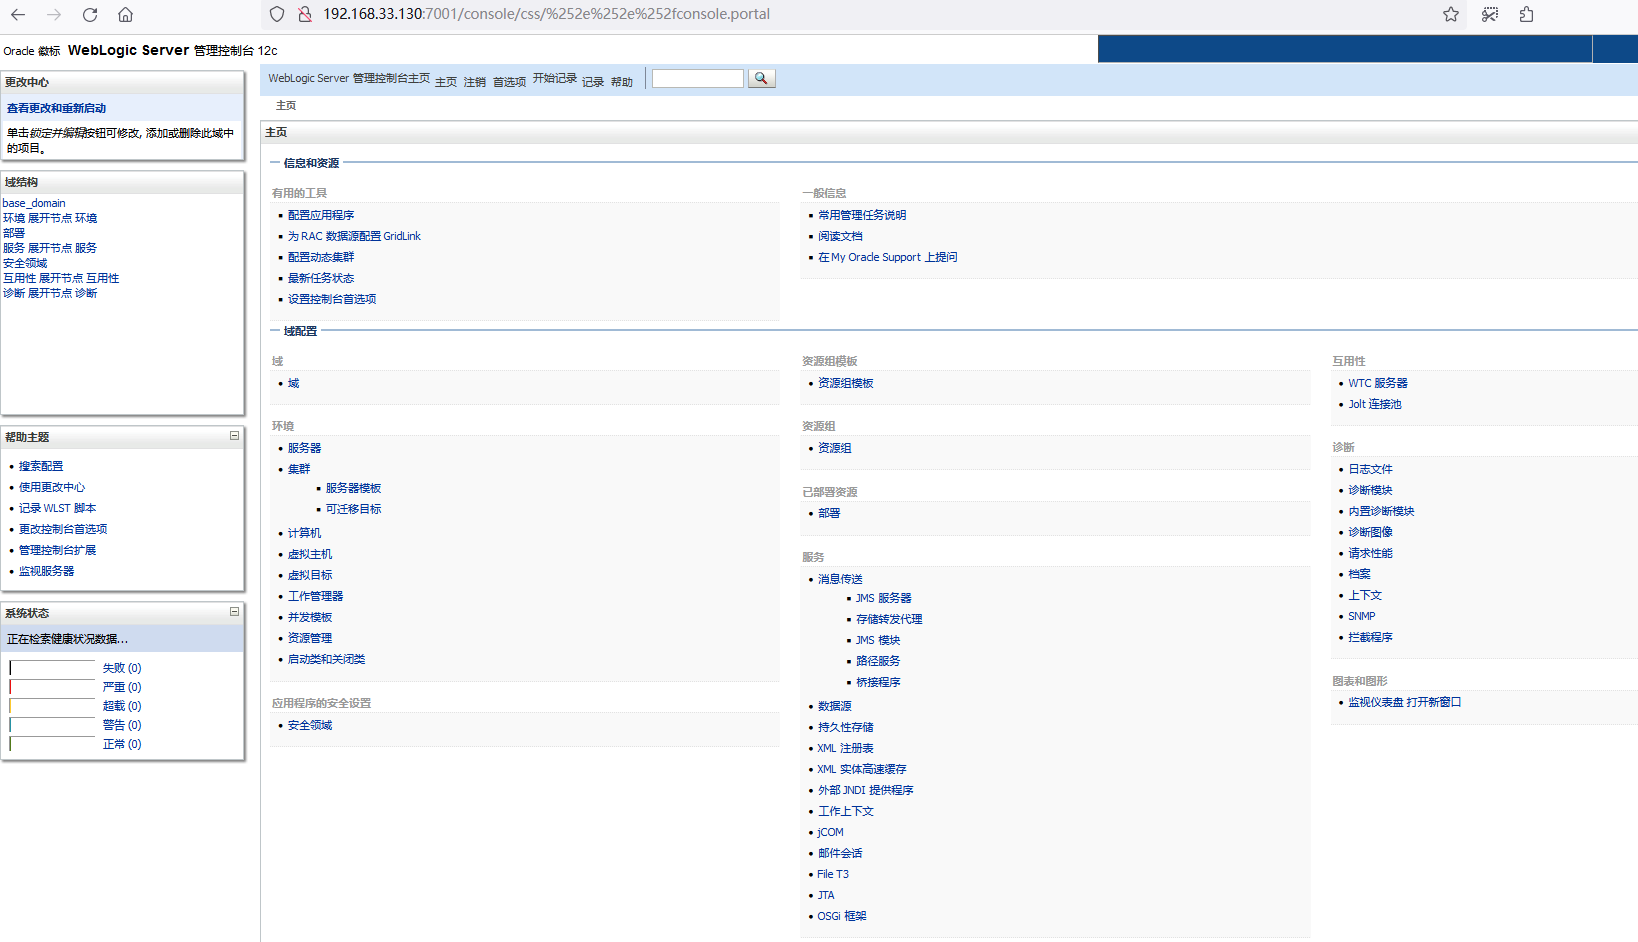Open 工作管理器 link
Screen dimensions: 1638x942
pos(316,596)
